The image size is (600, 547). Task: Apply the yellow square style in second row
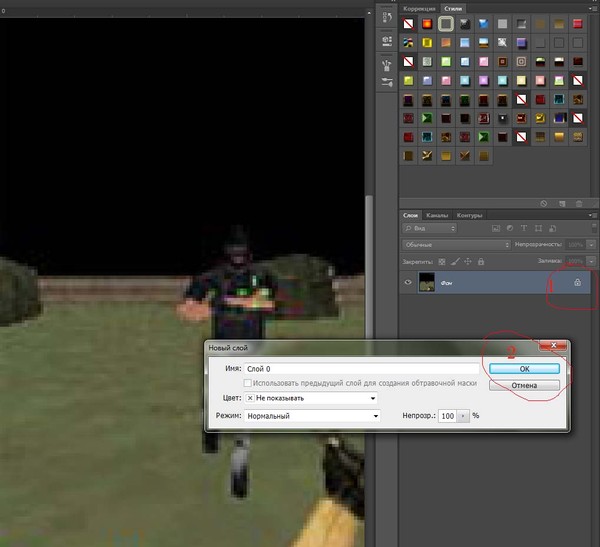pos(427,42)
